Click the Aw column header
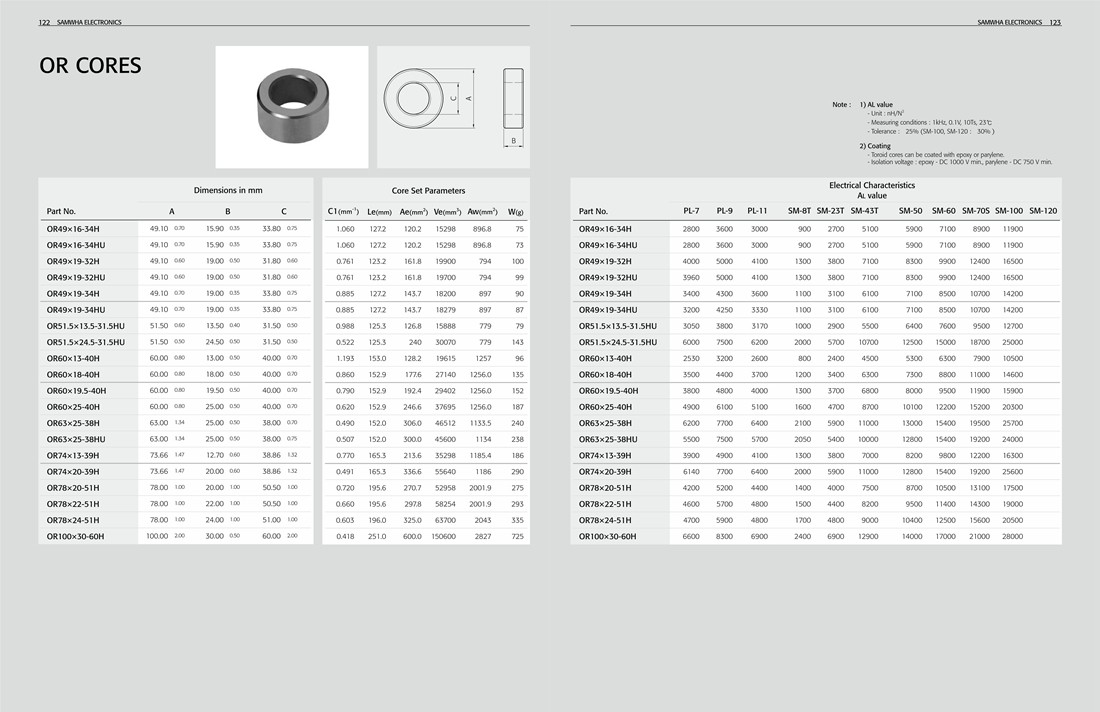Screen dimensions: 1100x712 click(482, 211)
